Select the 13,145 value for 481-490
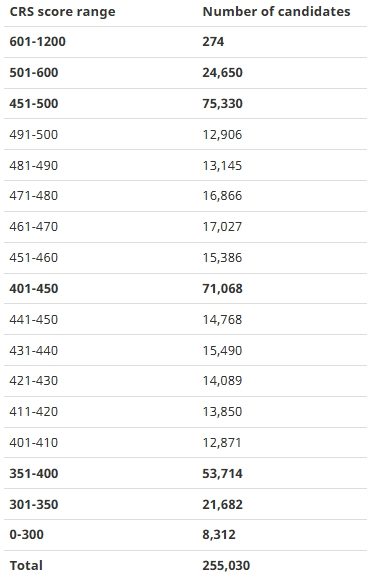Viewport: 367px width, 583px height. pos(222,165)
